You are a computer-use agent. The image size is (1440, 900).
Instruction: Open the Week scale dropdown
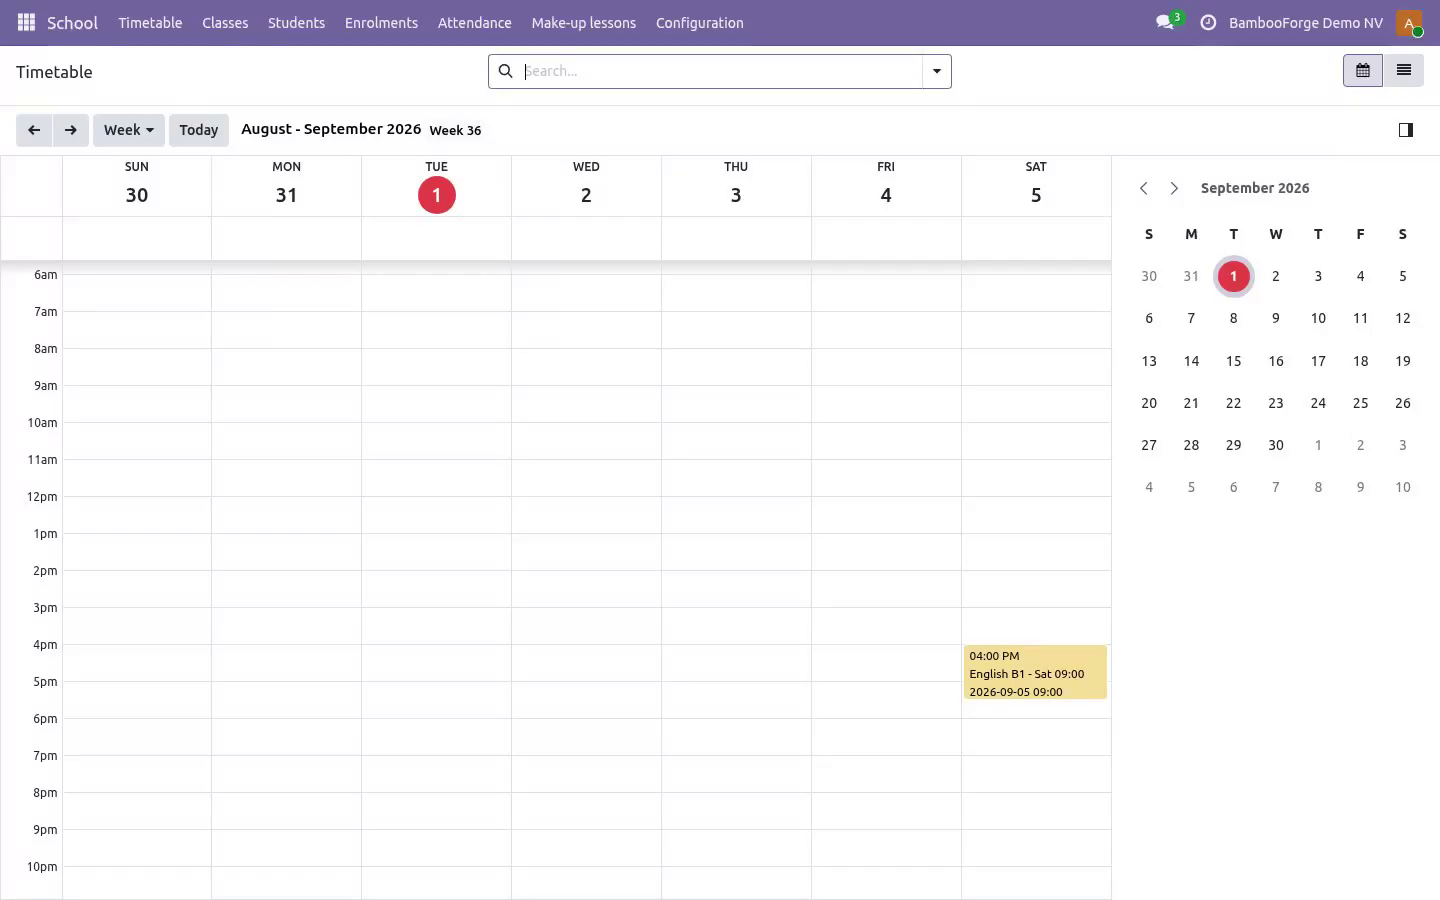pos(129,130)
